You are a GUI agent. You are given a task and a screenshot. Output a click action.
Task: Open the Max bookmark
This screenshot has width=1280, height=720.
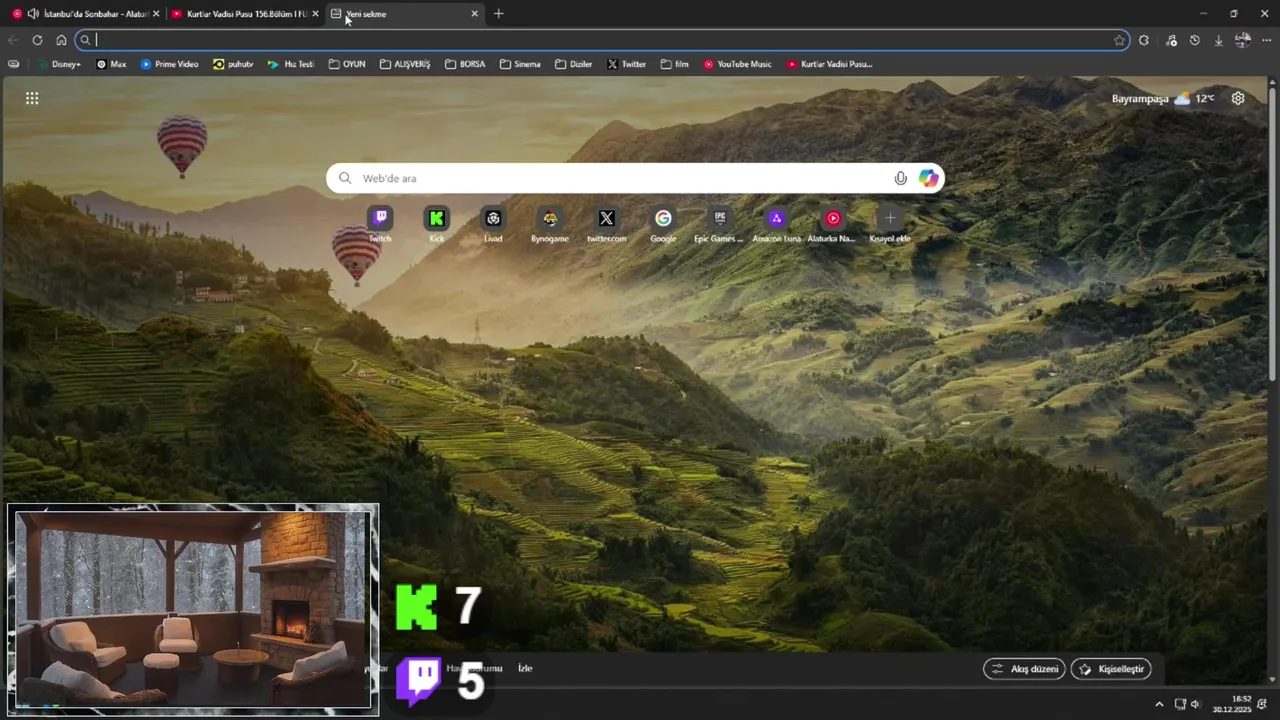point(111,64)
